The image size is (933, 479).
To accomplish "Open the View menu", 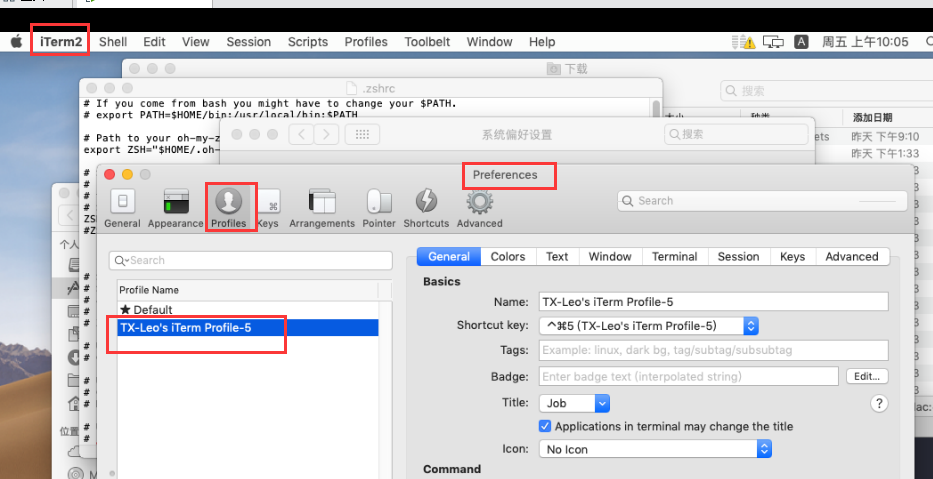I will [x=196, y=42].
